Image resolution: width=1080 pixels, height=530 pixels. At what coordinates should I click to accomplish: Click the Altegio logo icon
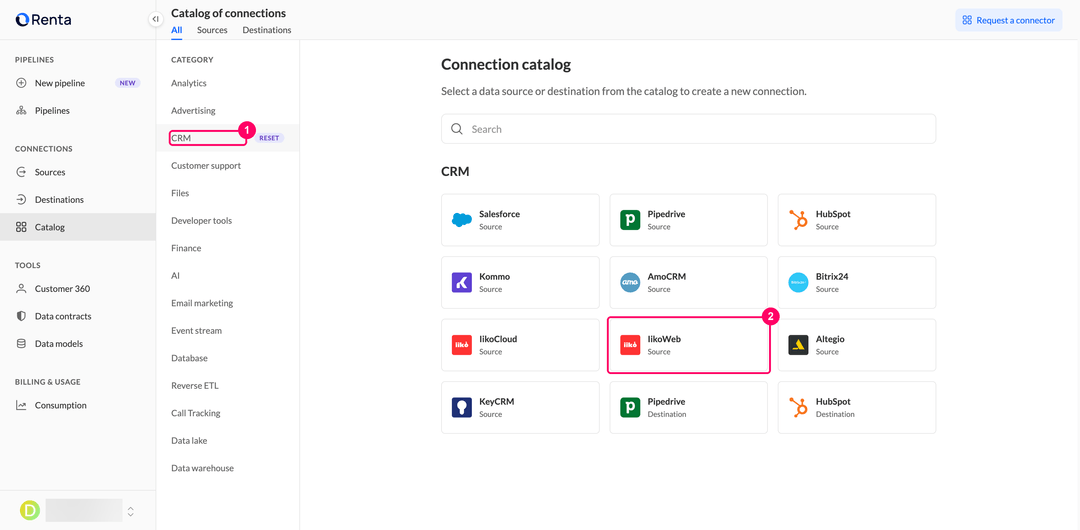[x=798, y=345]
